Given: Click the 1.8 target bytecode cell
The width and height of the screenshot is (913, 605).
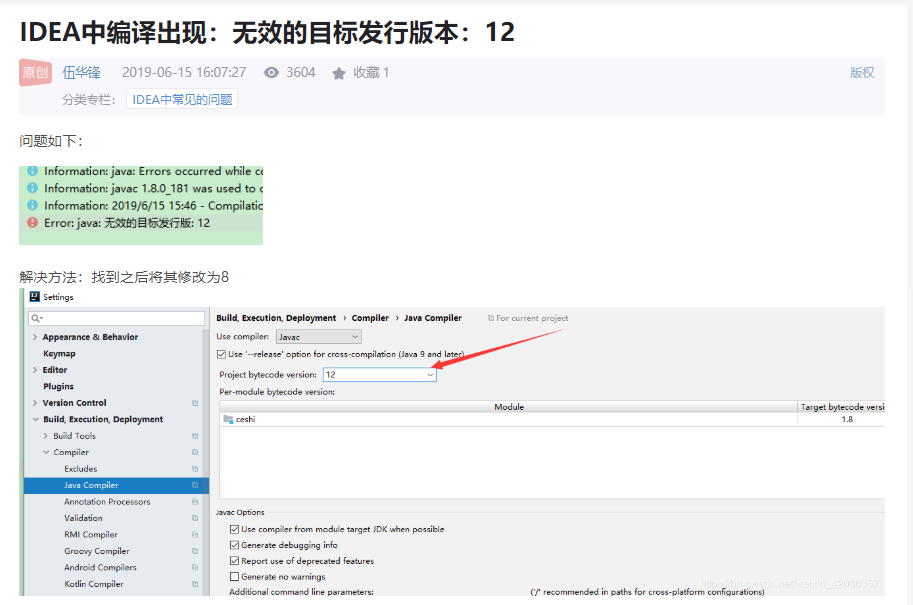Looking at the screenshot, I should (847, 419).
